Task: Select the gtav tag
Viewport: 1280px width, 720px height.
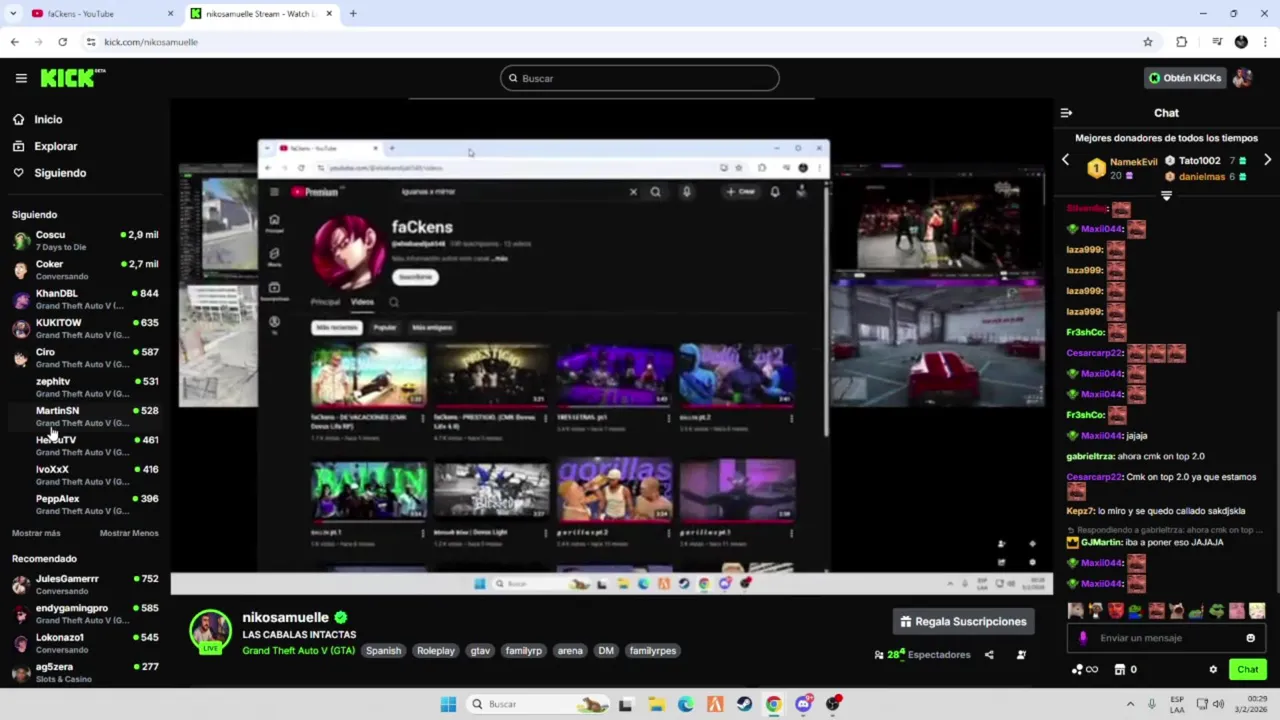Action: click(x=480, y=651)
